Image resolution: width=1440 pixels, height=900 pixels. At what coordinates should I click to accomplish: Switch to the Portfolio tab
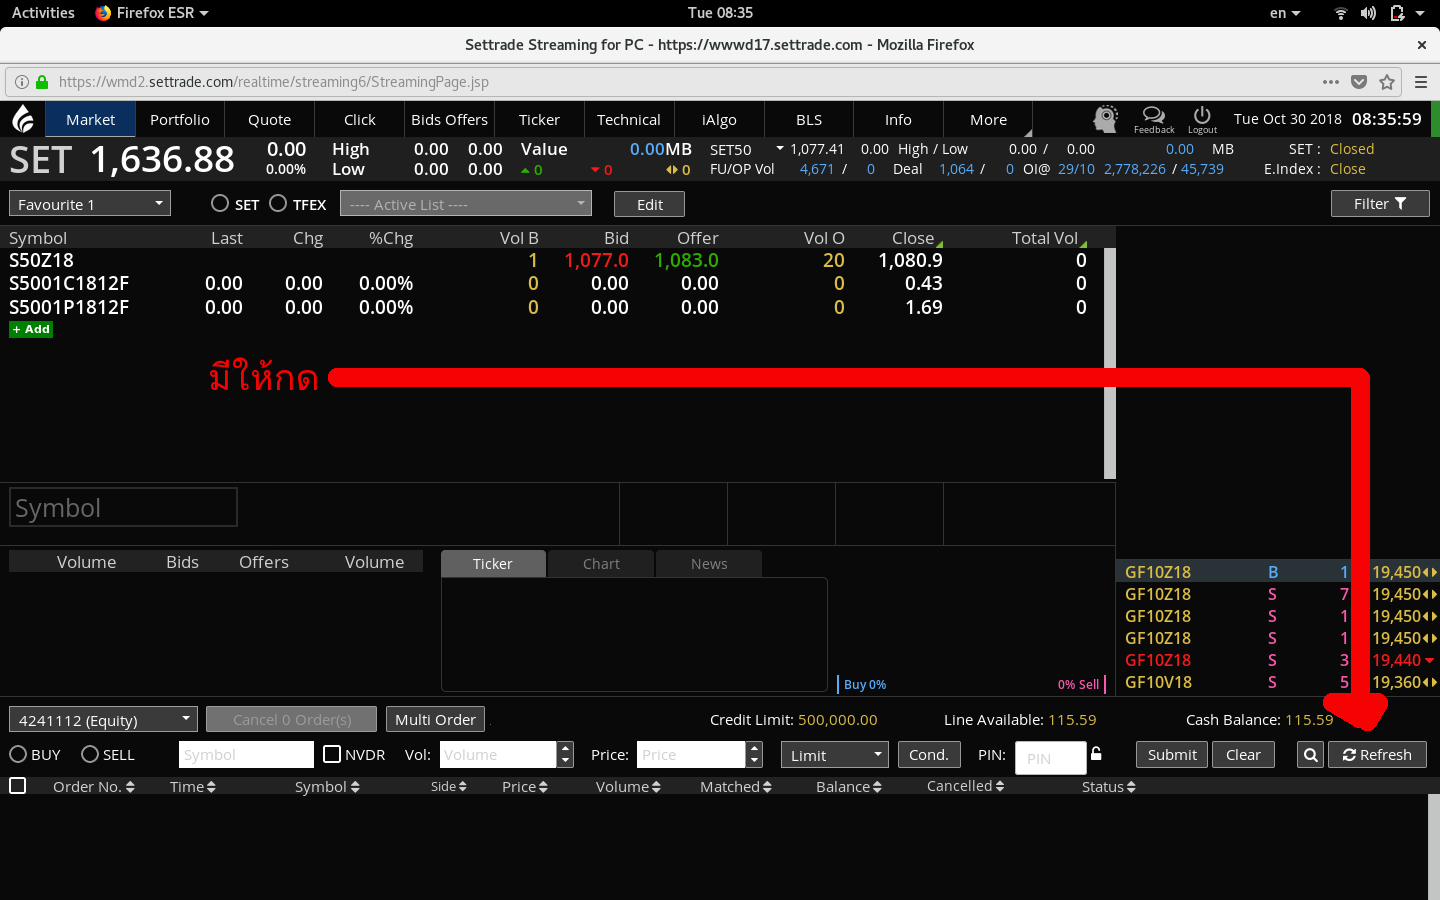[x=180, y=119]
